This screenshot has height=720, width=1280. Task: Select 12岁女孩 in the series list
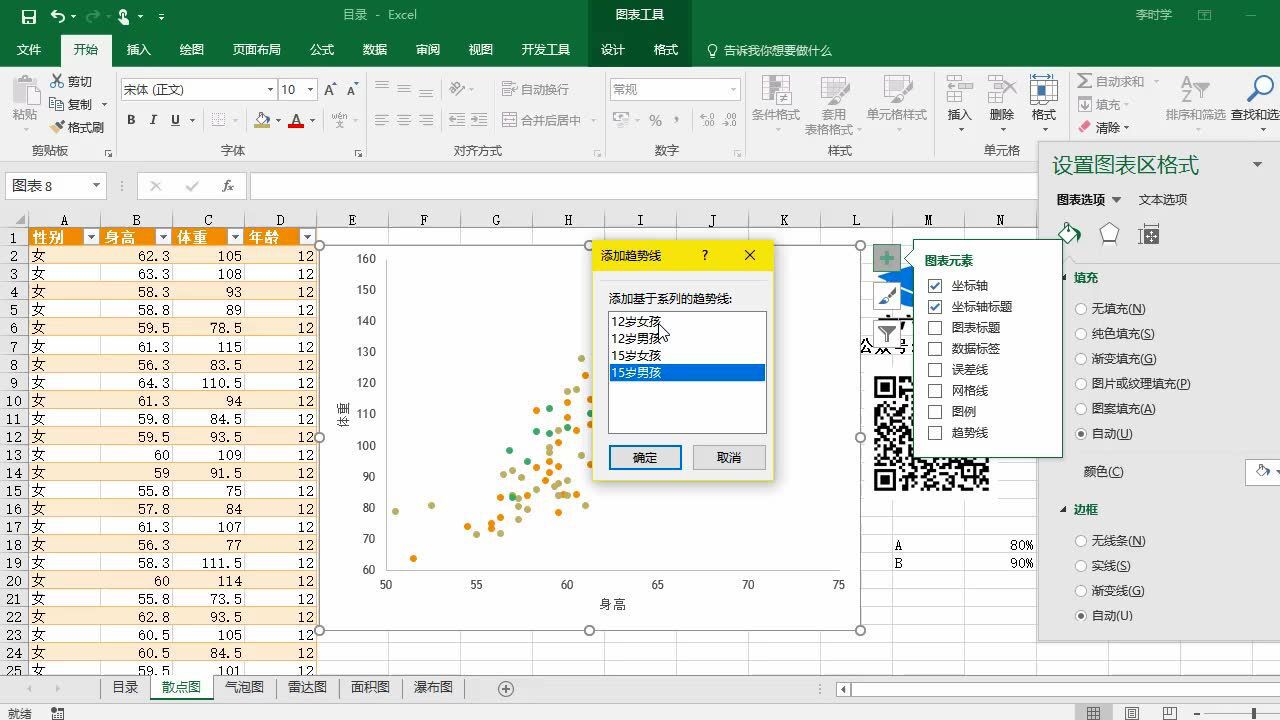click(687, 322)
